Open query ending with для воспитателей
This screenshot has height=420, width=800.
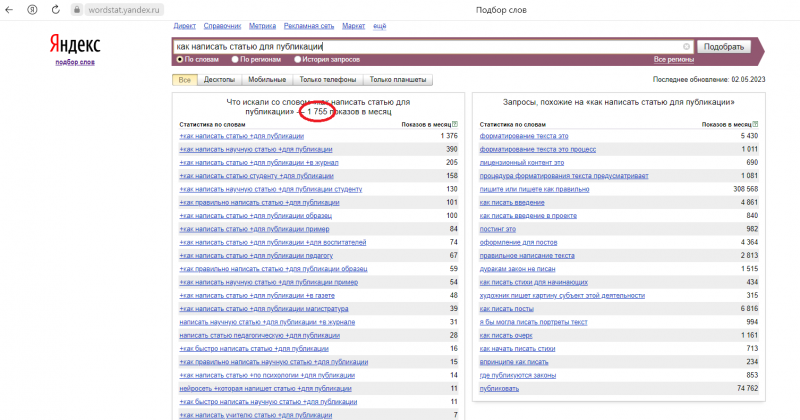(272, 242)
